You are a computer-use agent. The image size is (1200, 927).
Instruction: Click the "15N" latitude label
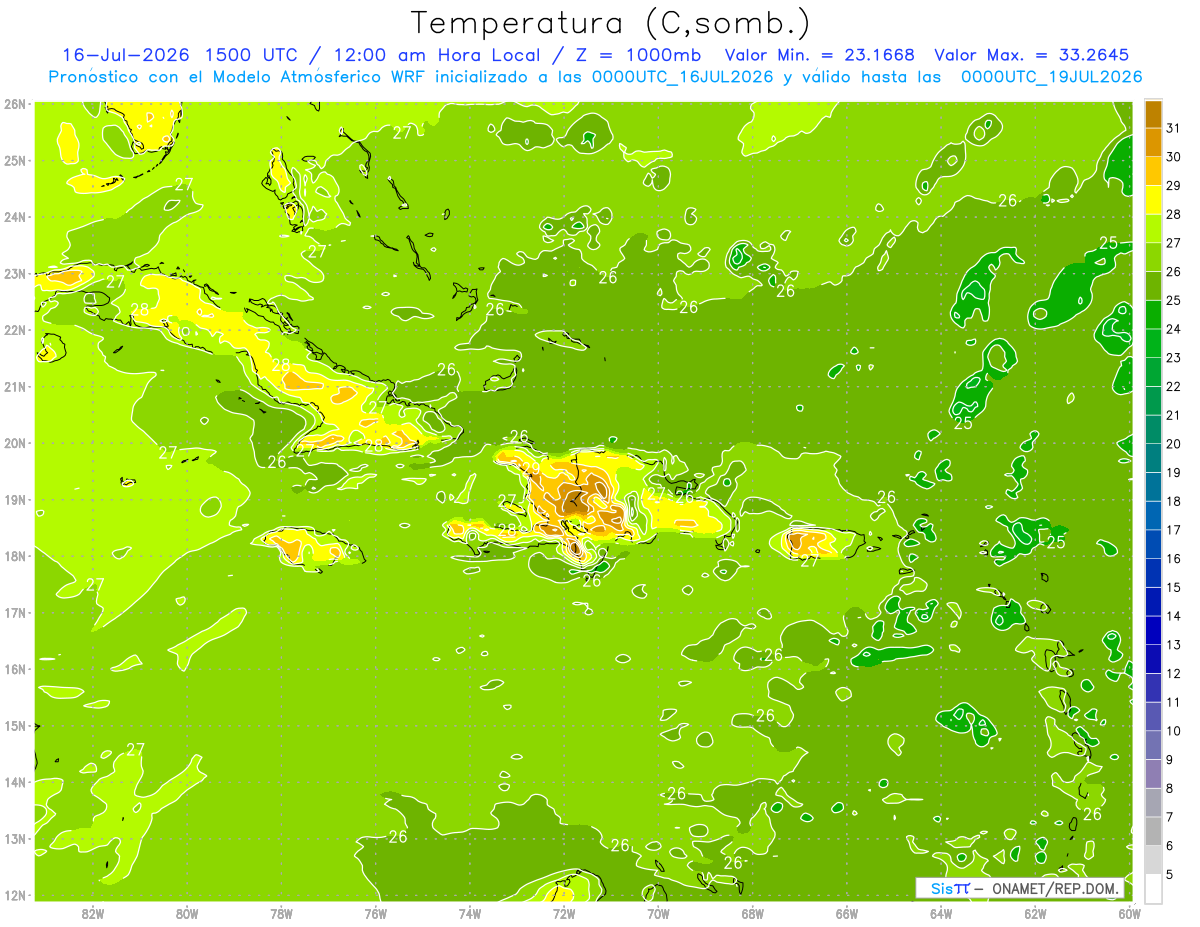coord(14,725)
